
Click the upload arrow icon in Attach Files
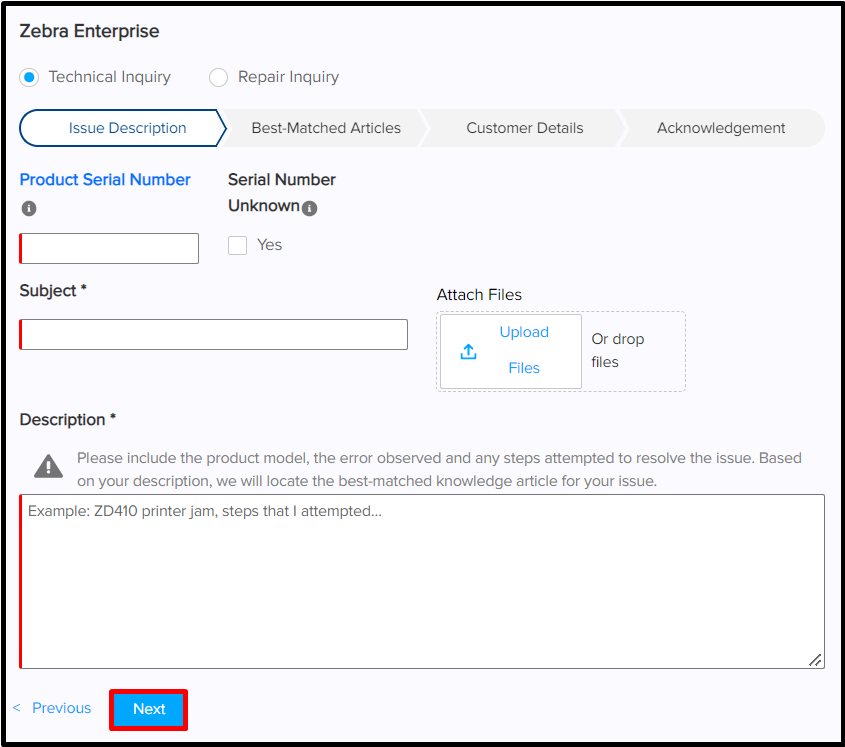467,351
